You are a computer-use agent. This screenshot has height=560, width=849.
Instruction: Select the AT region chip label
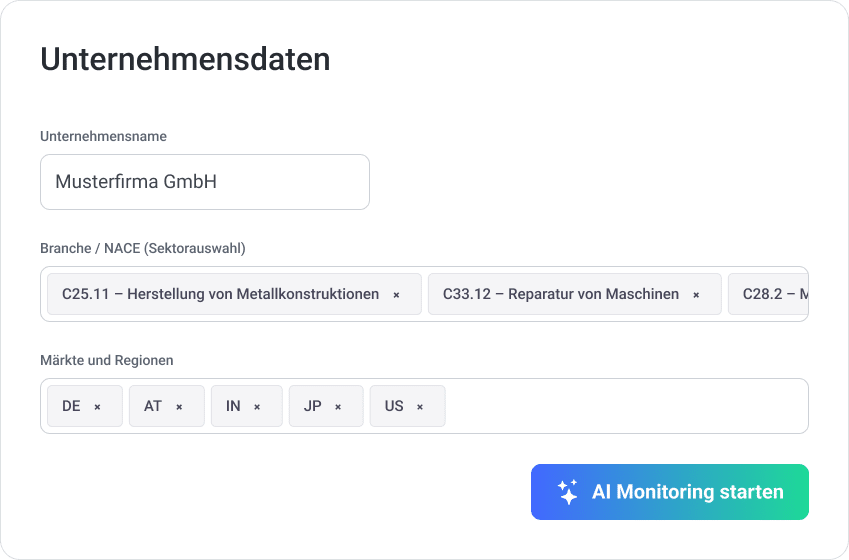[x=153, y=406]
